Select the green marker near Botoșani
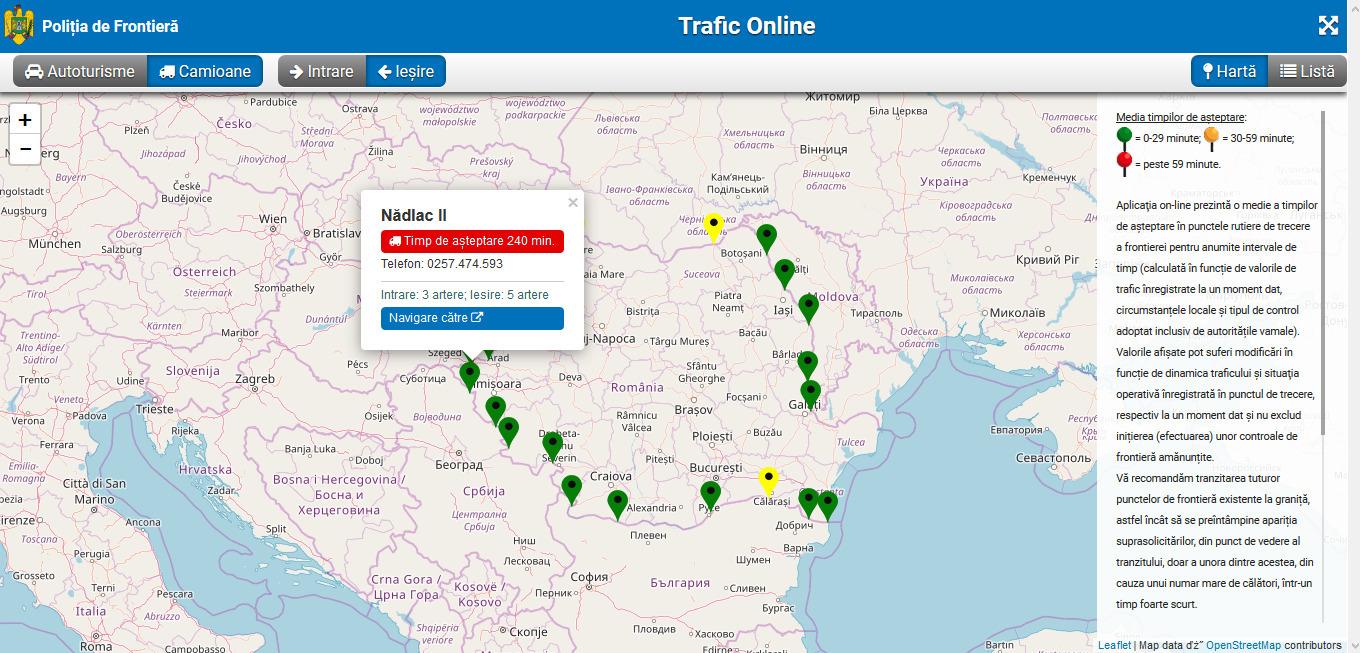 coord(766,238)
